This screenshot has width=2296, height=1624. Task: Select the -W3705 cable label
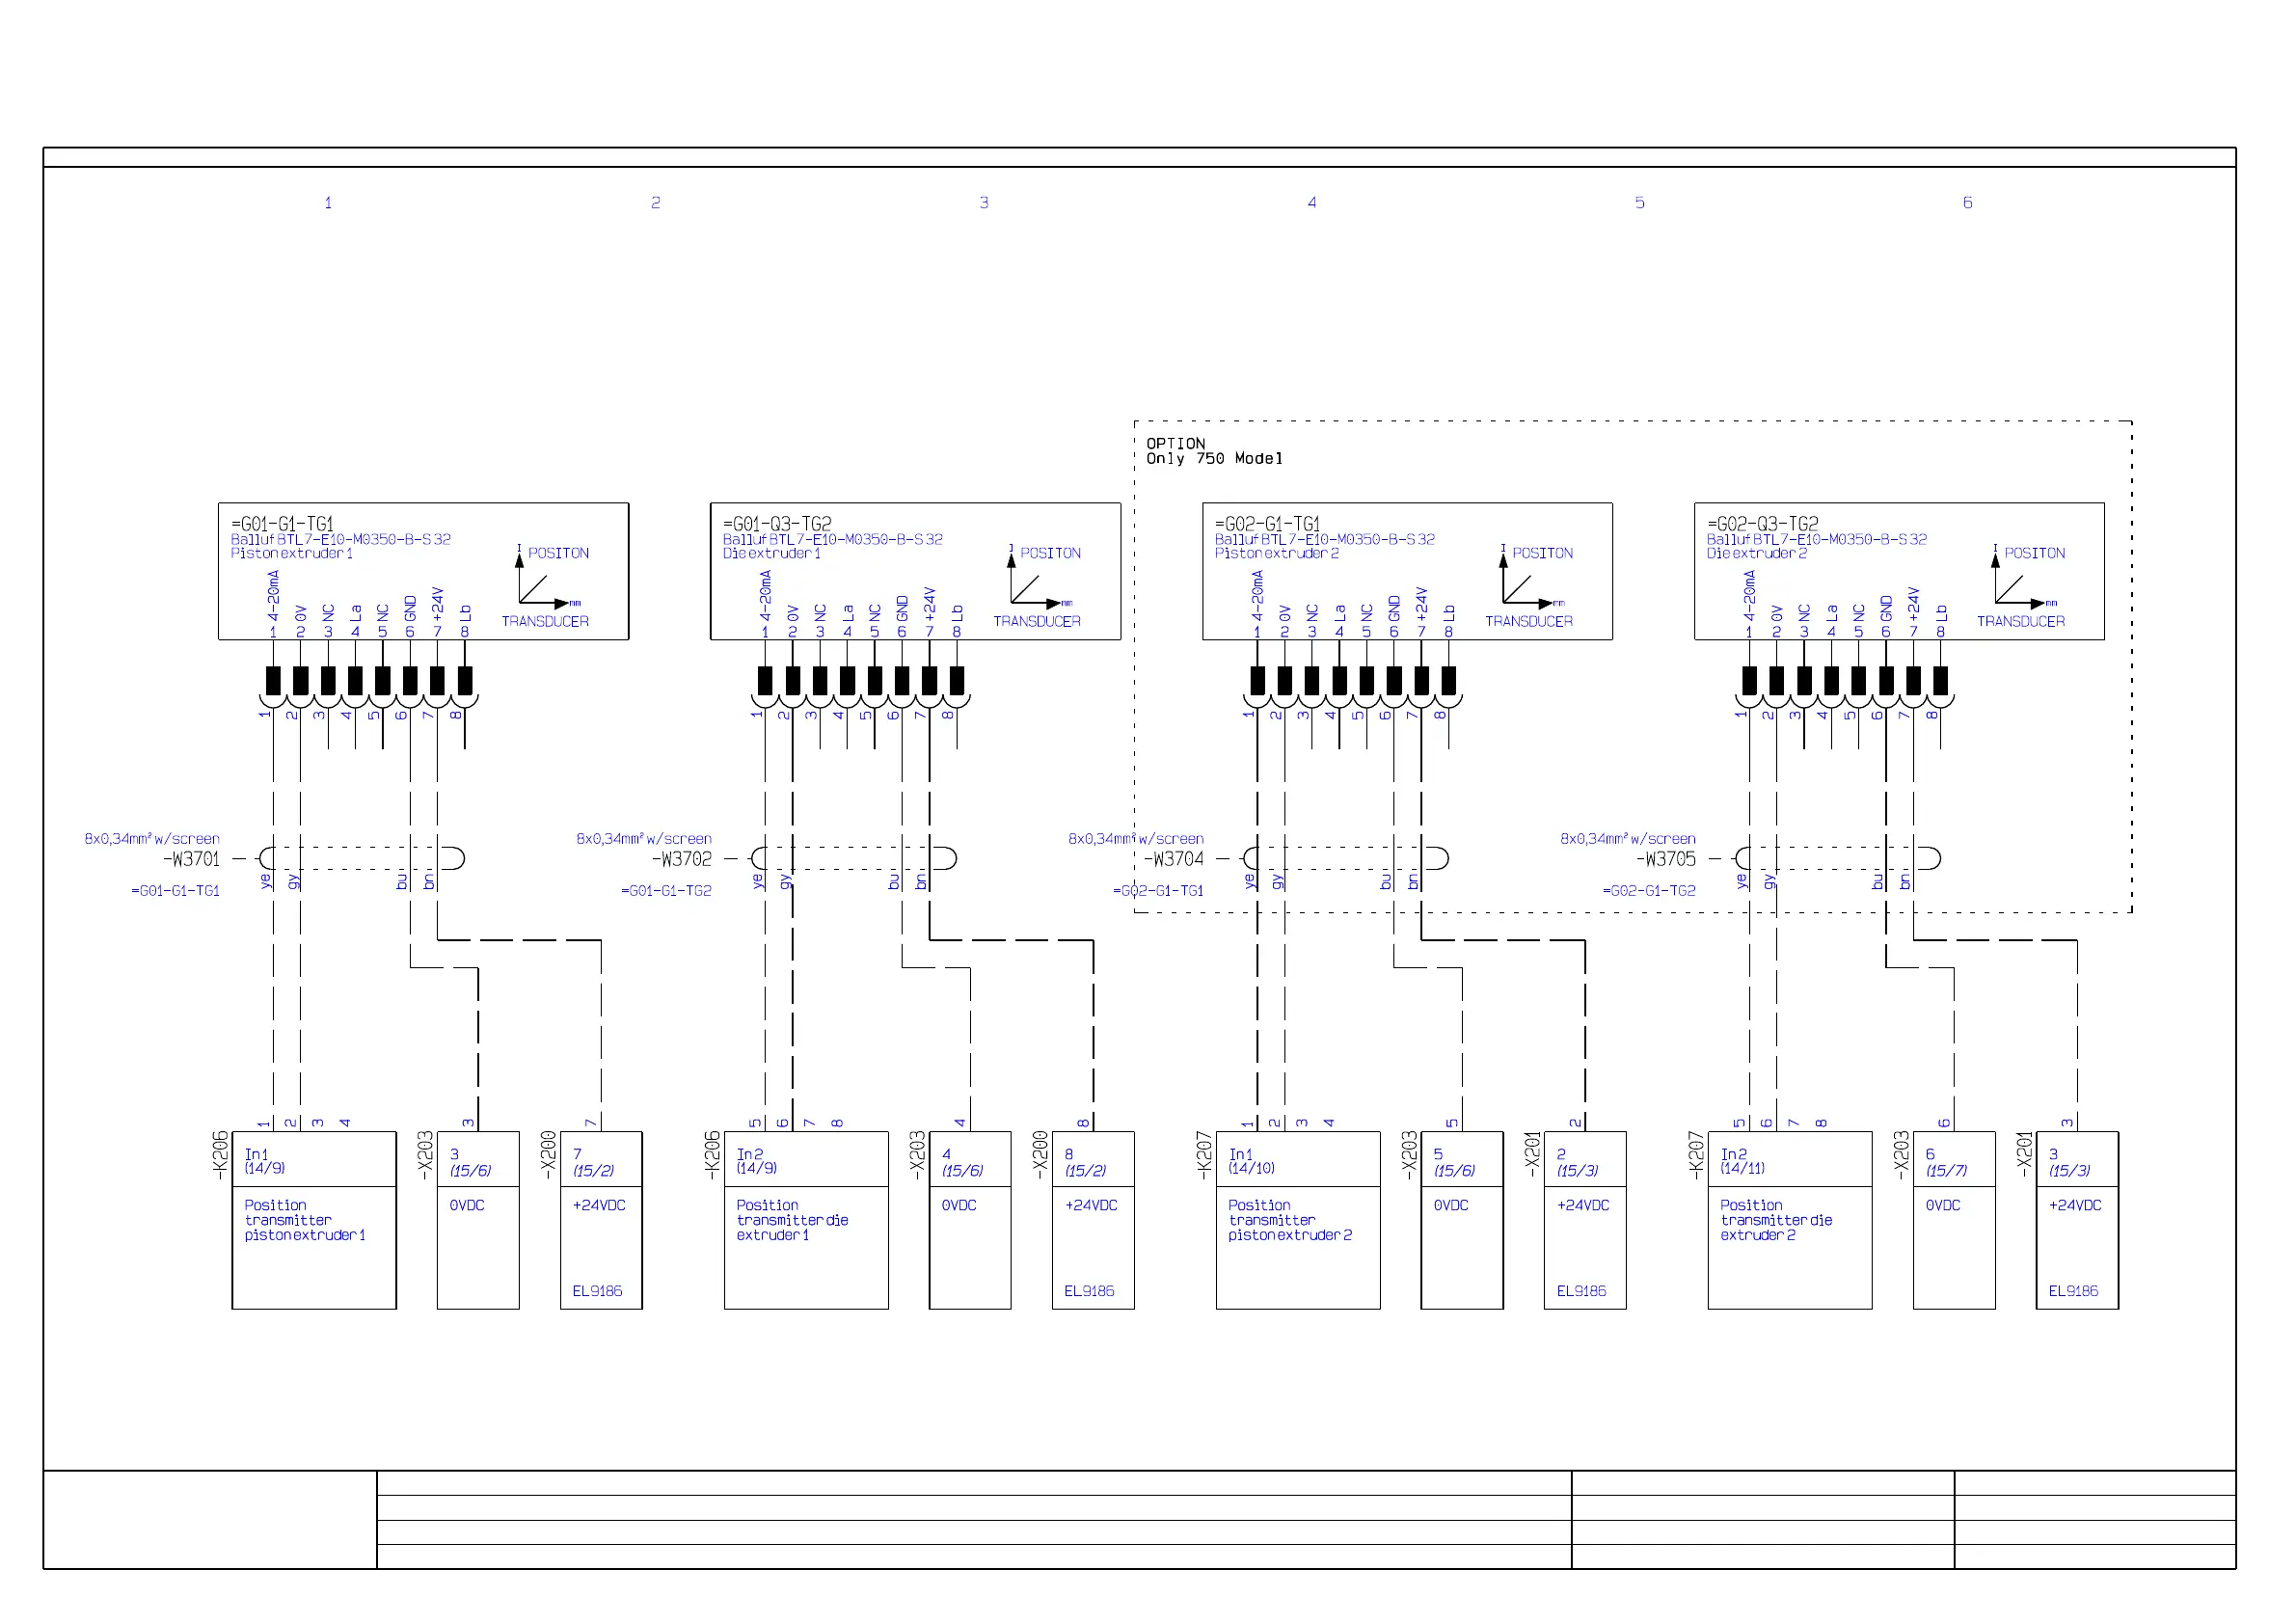tap(1666, 859)
